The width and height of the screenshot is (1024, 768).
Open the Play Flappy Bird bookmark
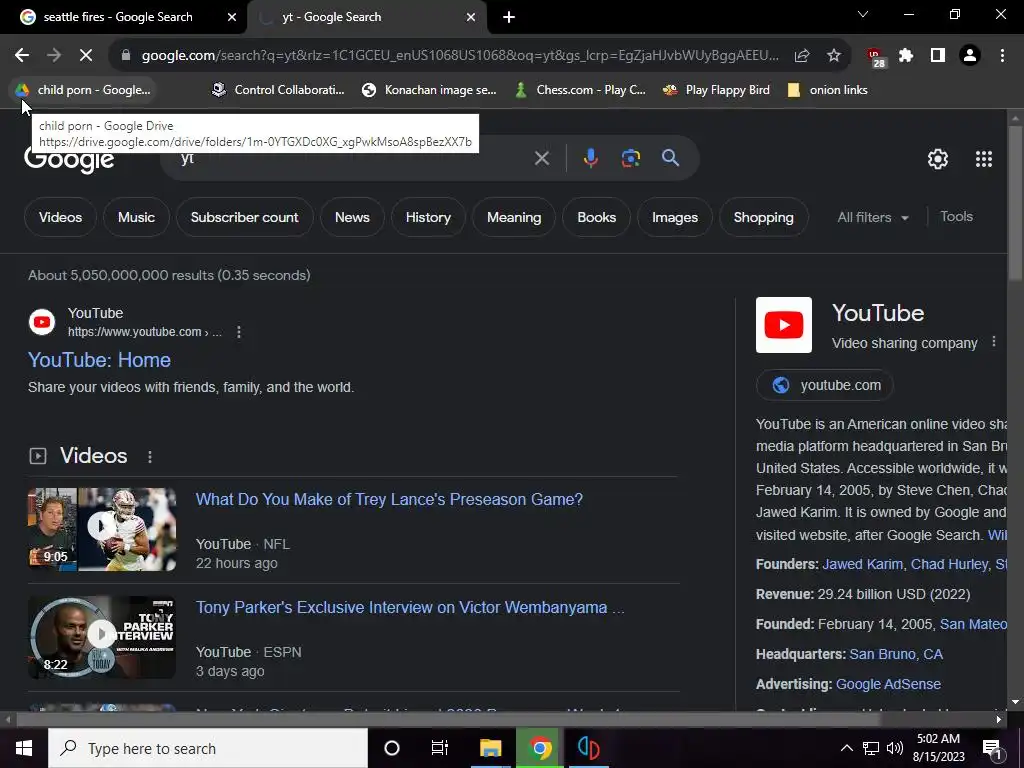tap(716, 90)
